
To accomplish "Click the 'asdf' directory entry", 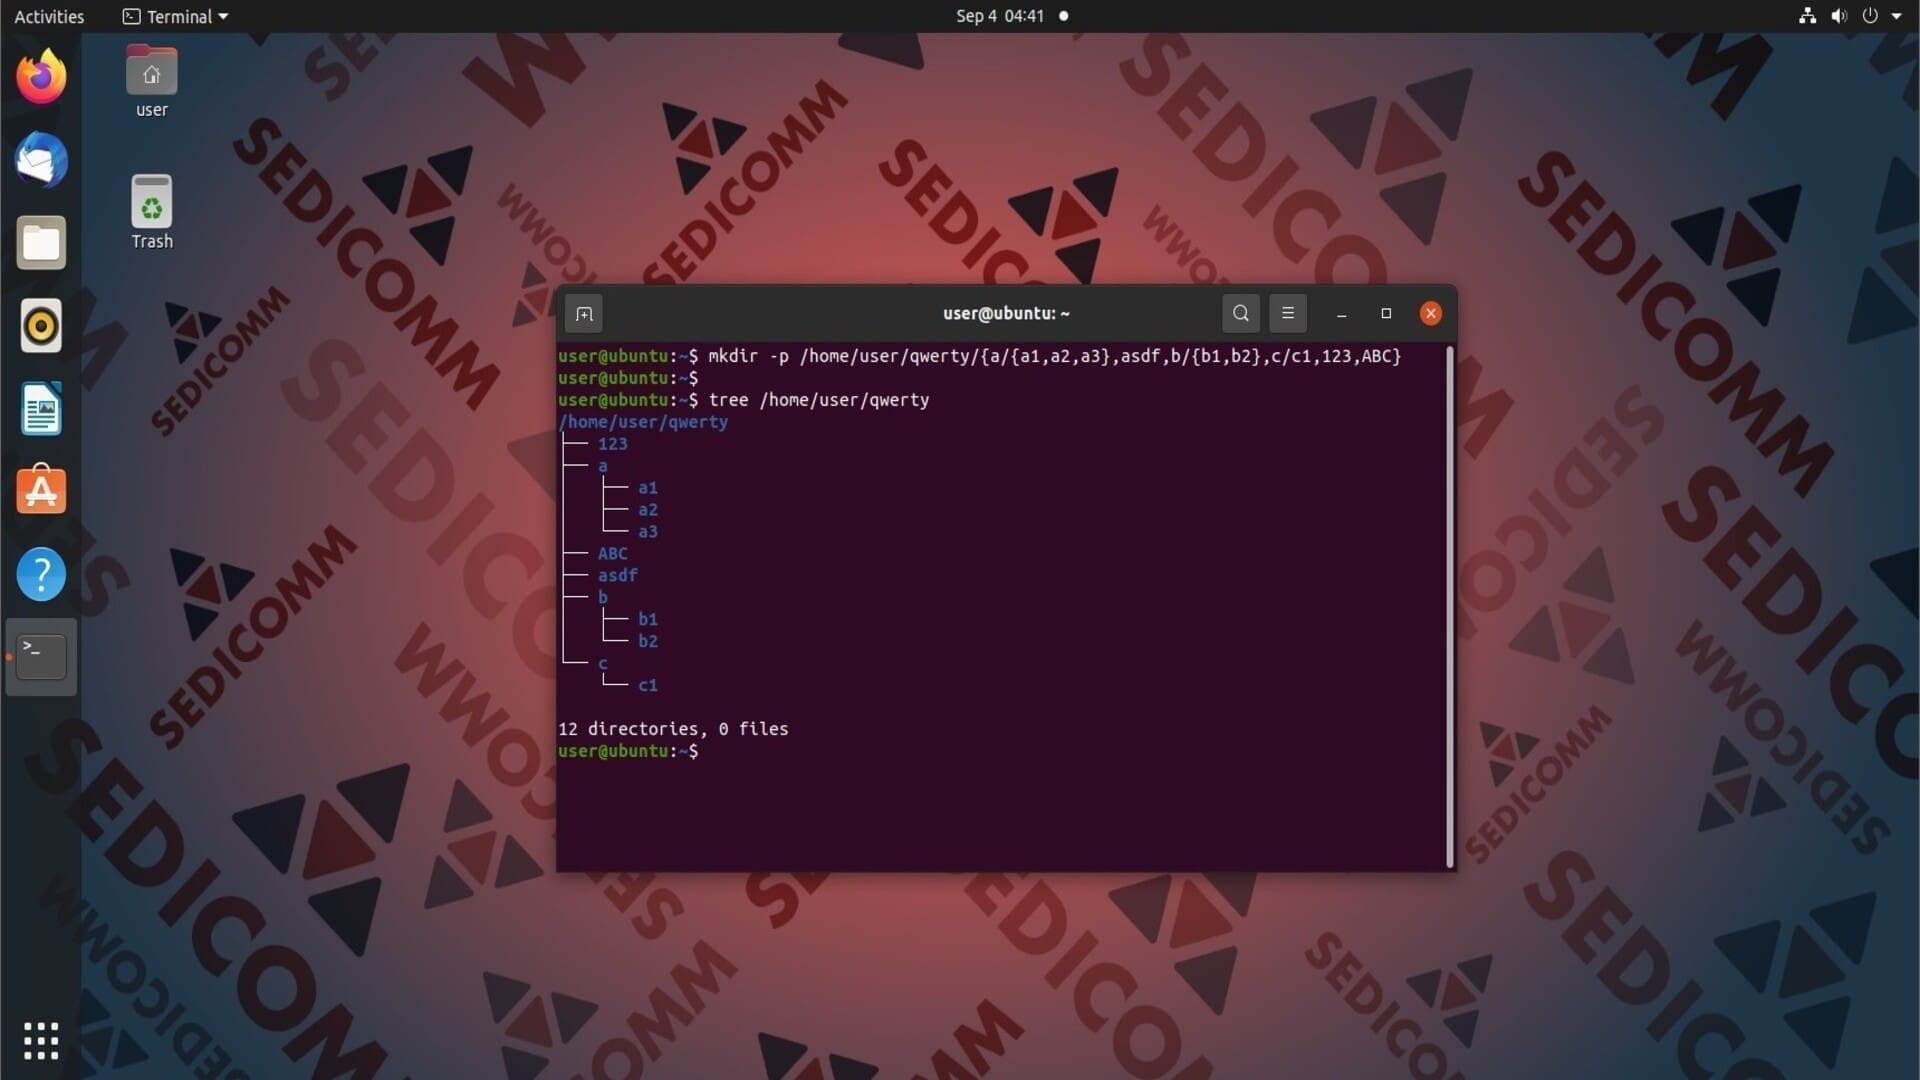I will (x=618, y=576).
